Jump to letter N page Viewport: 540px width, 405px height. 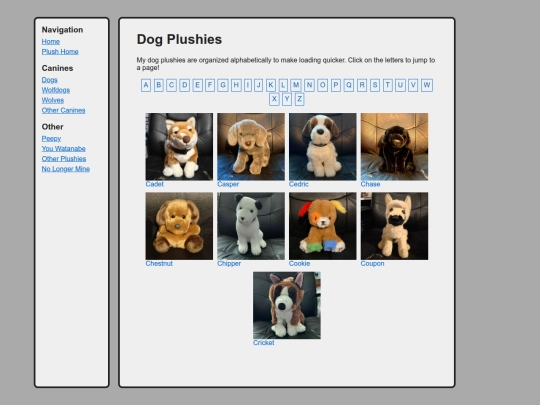[309, 85]
